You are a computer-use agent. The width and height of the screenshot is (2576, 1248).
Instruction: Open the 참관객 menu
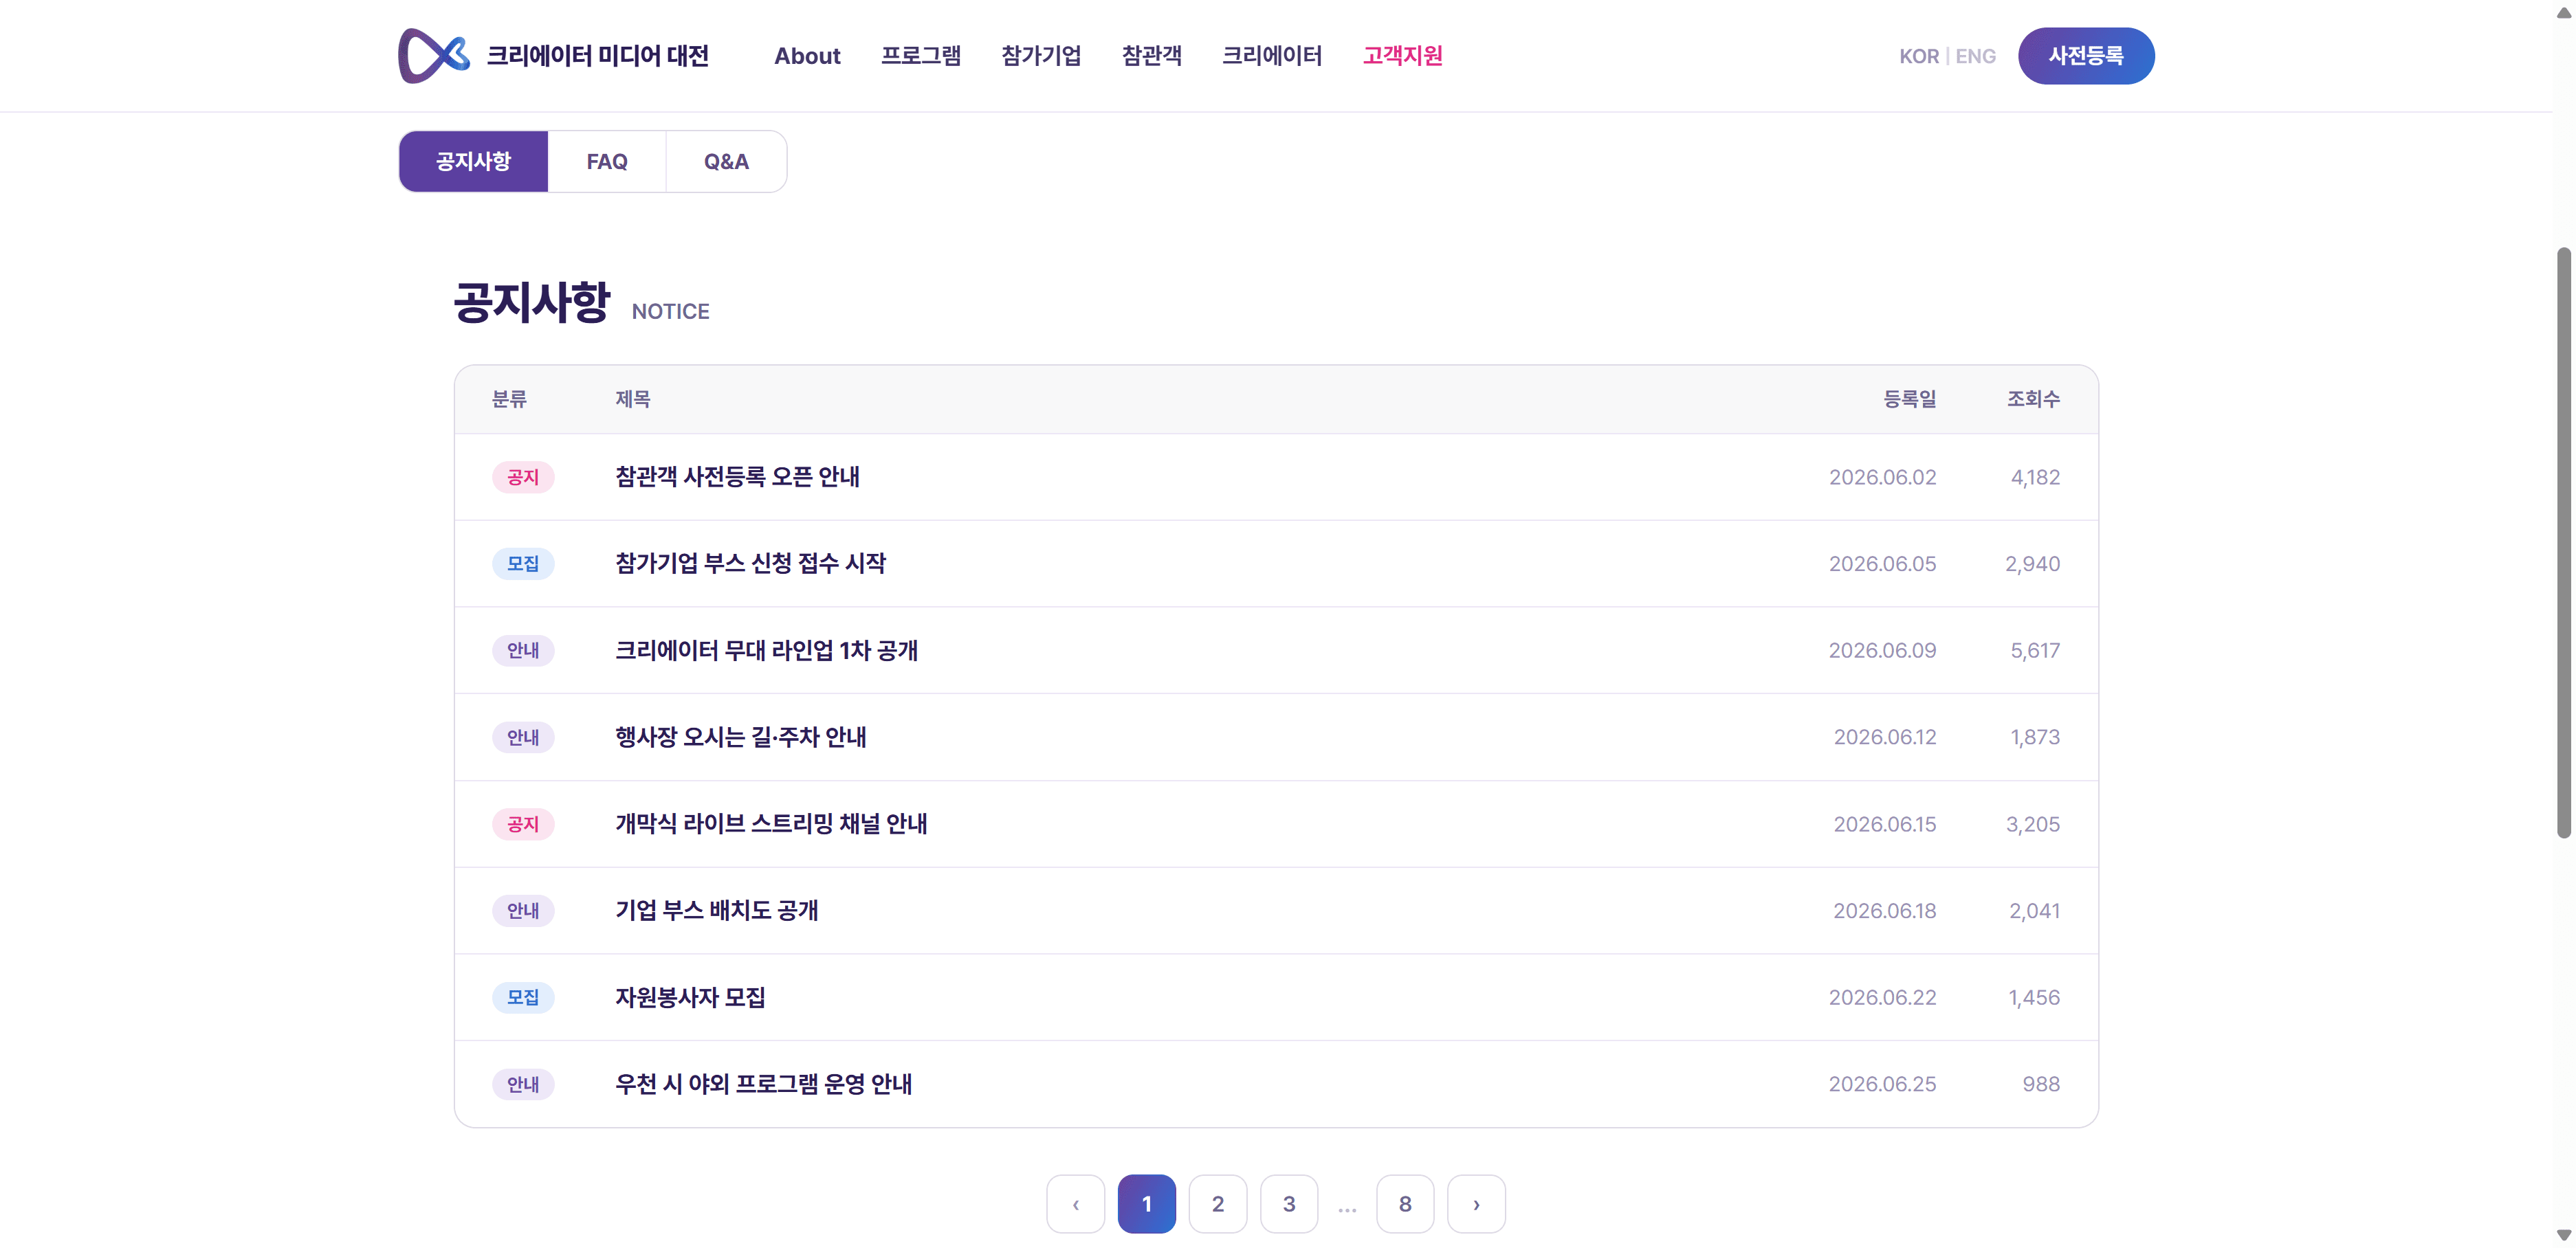coord(1151,56)
